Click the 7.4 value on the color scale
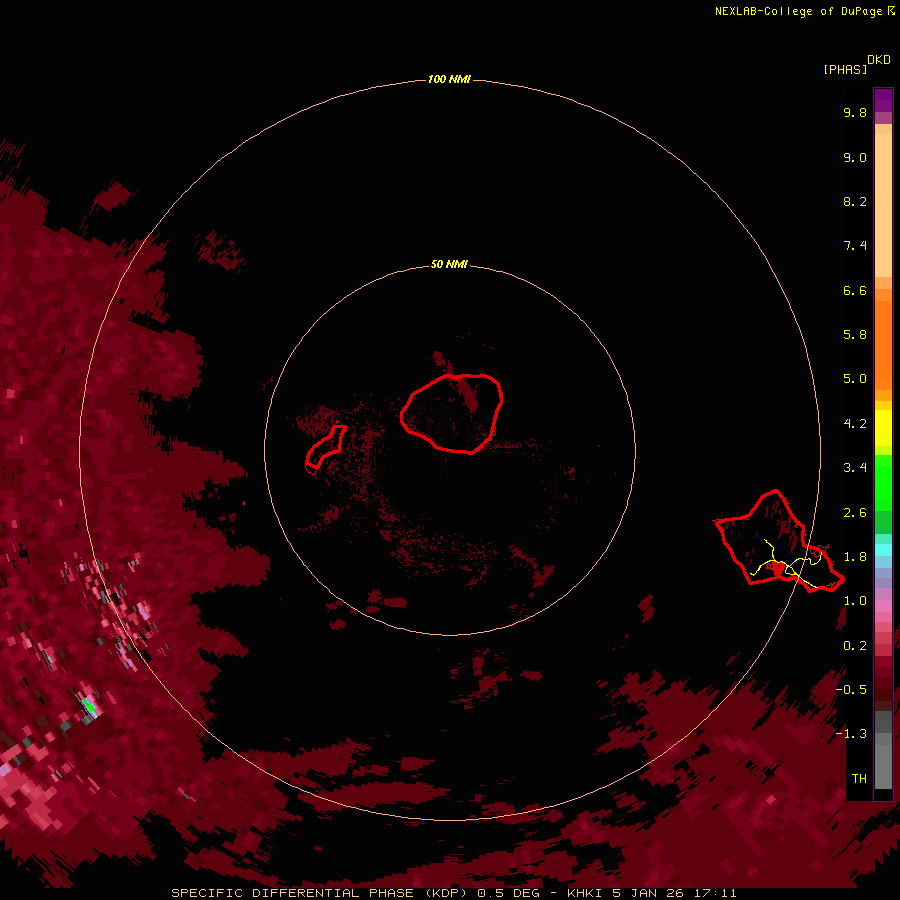The height and width of the screenshot is (900, 900). point(855,246)
